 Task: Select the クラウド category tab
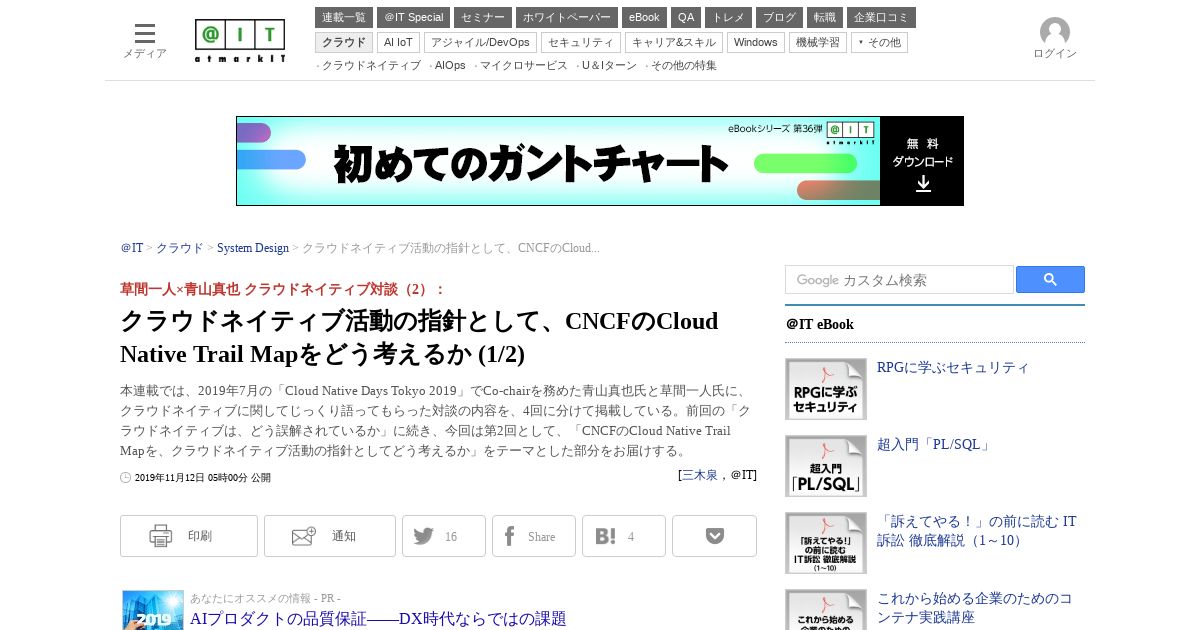[344, 43]
